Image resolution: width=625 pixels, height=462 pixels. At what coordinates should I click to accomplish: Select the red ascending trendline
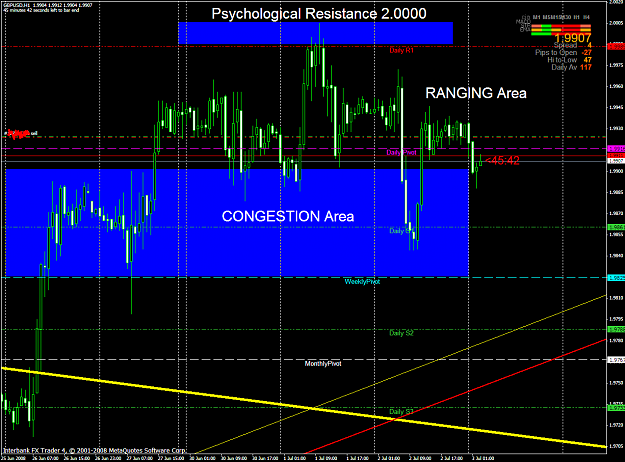coord(456,396)
